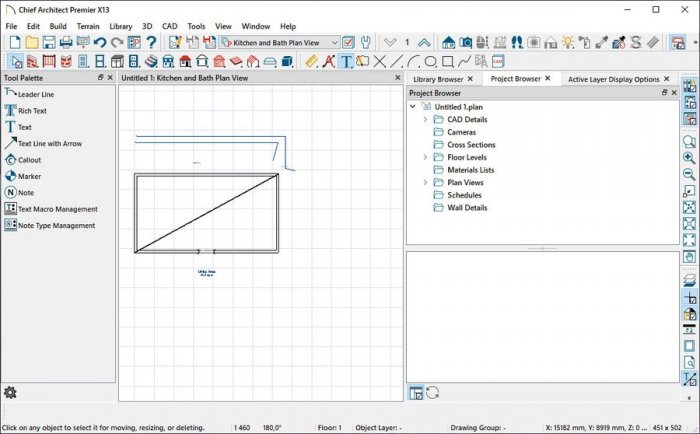
Task: Click the Save file icon
Action: click(x=49, y=43)
